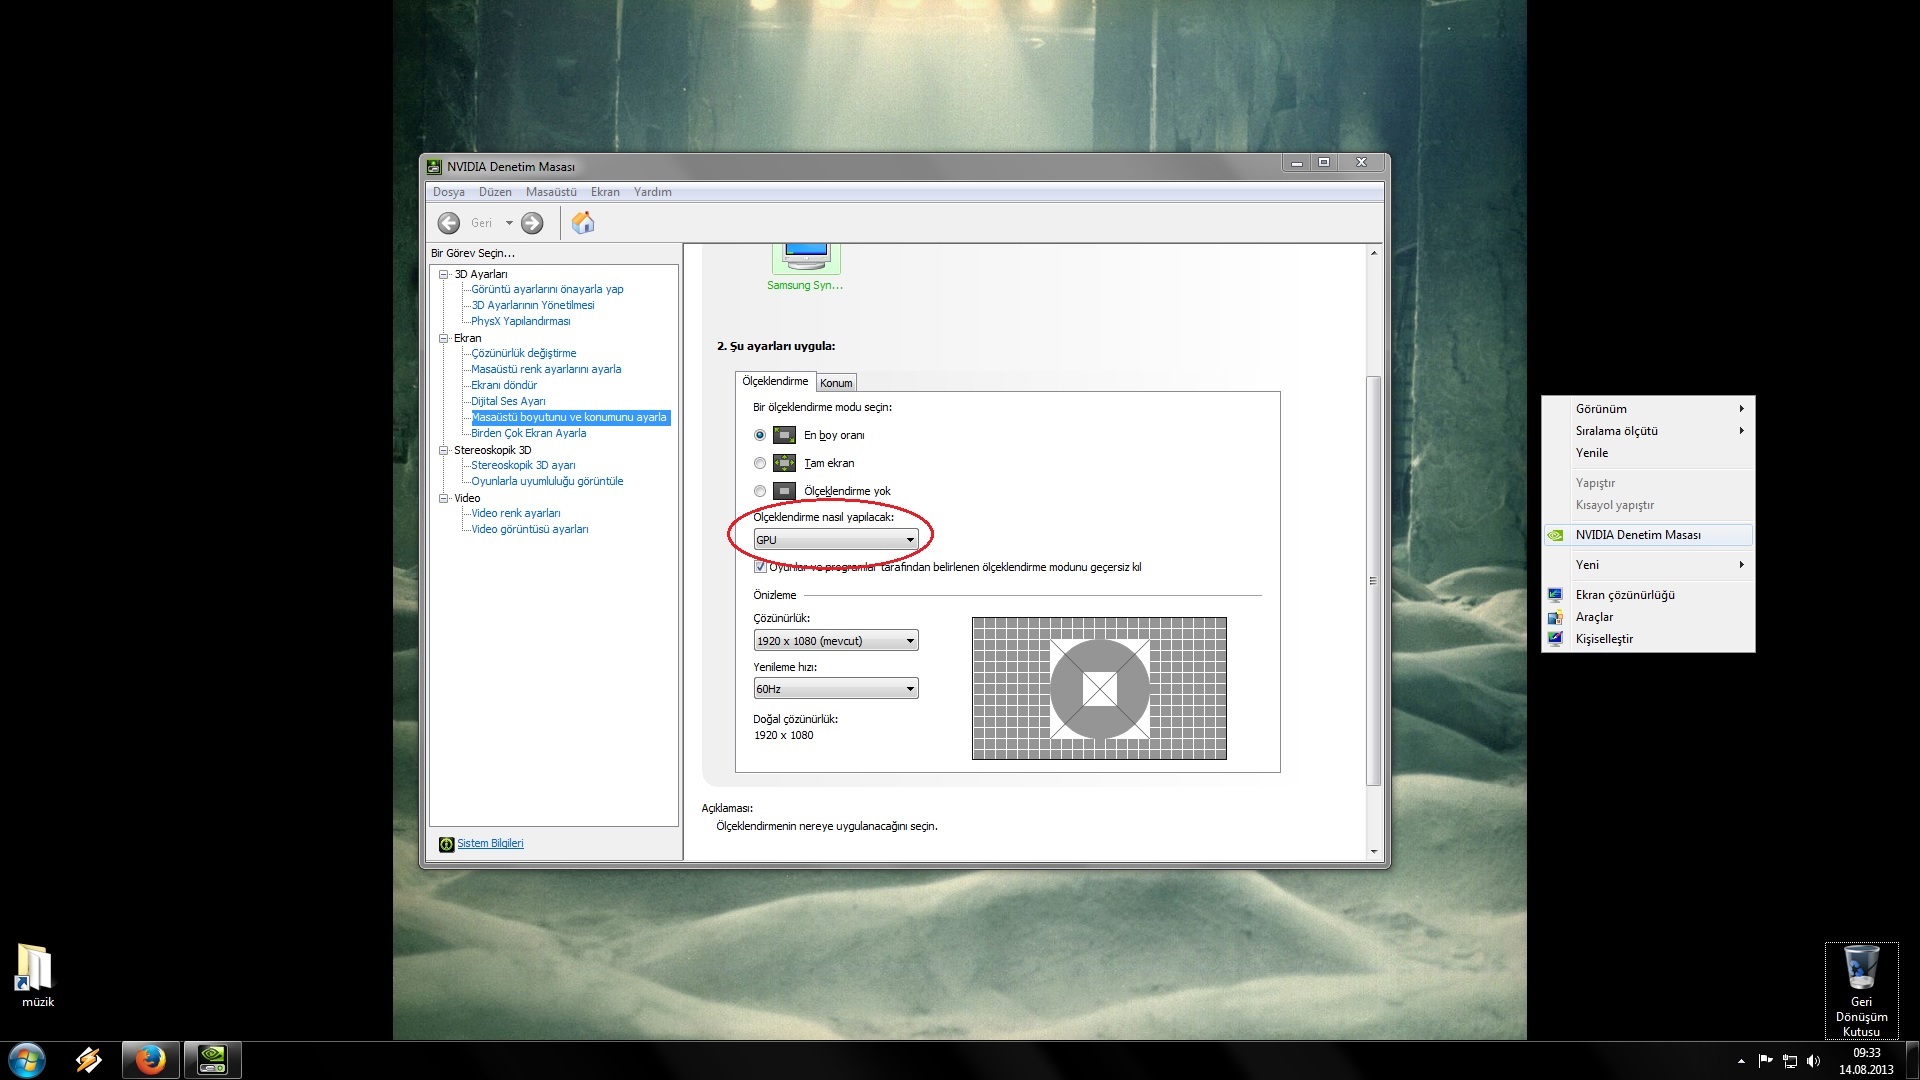Open Ekranı döndür page
The width and height of the screenshot is (1920, 1080).
tap(504, 385)
